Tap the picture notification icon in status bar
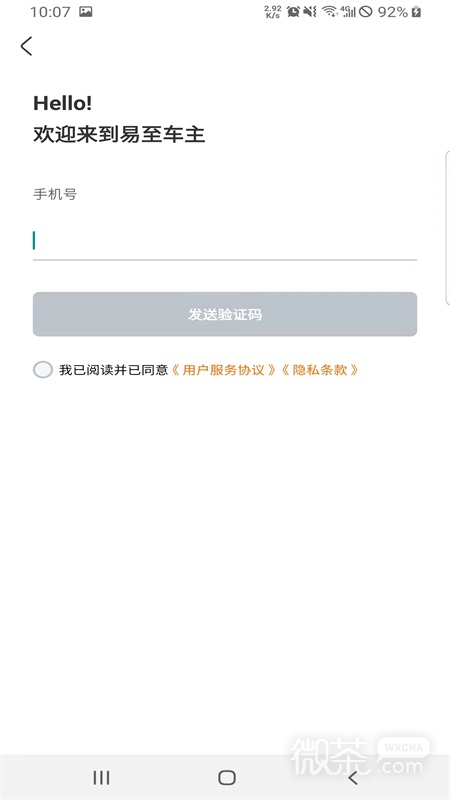 coord(86,12)
